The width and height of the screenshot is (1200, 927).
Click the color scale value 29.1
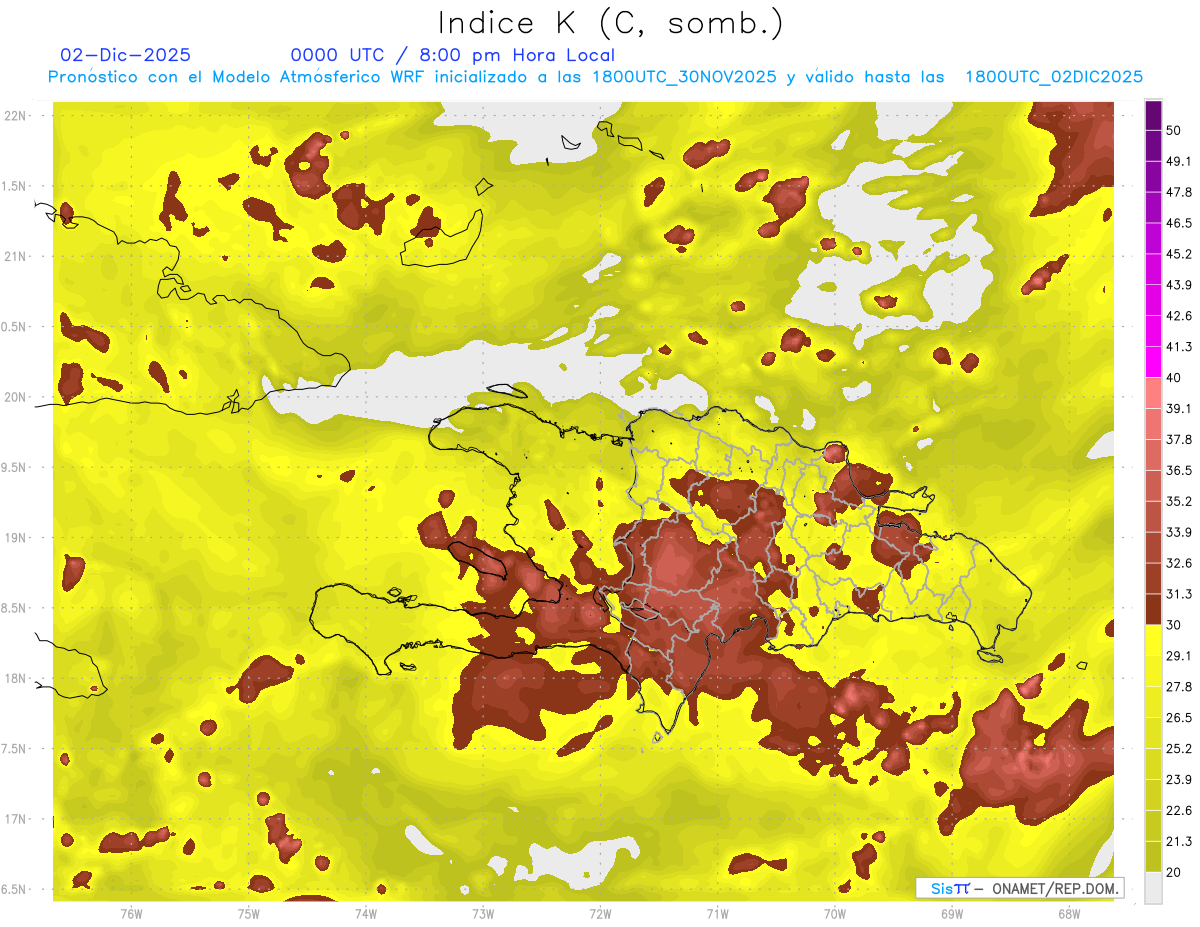point(1178,656)
